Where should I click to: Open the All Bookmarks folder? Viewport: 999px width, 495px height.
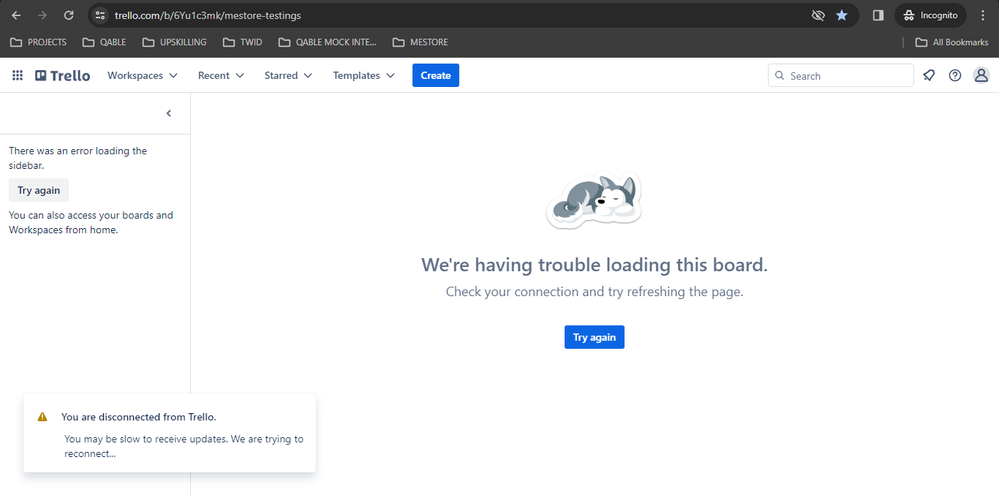click(x=952, y=42)
